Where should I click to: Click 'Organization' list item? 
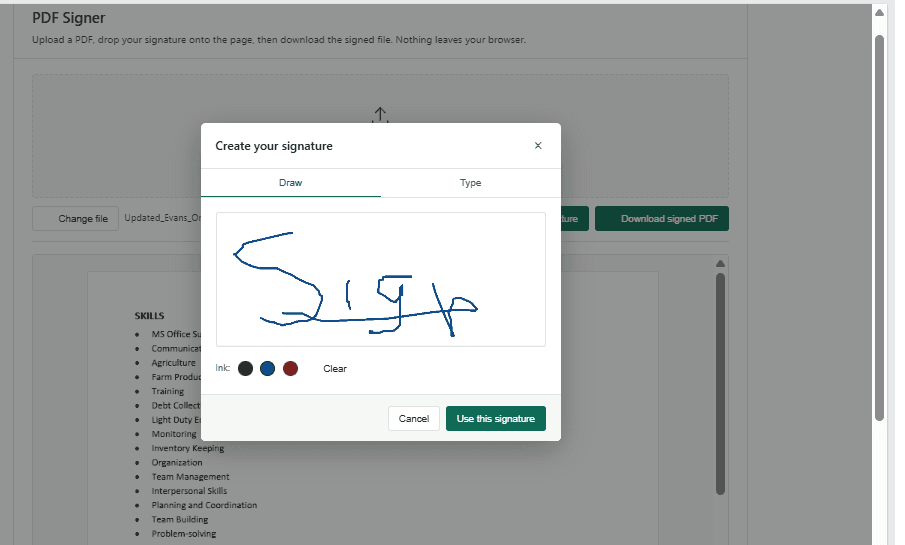pos(177,462)
